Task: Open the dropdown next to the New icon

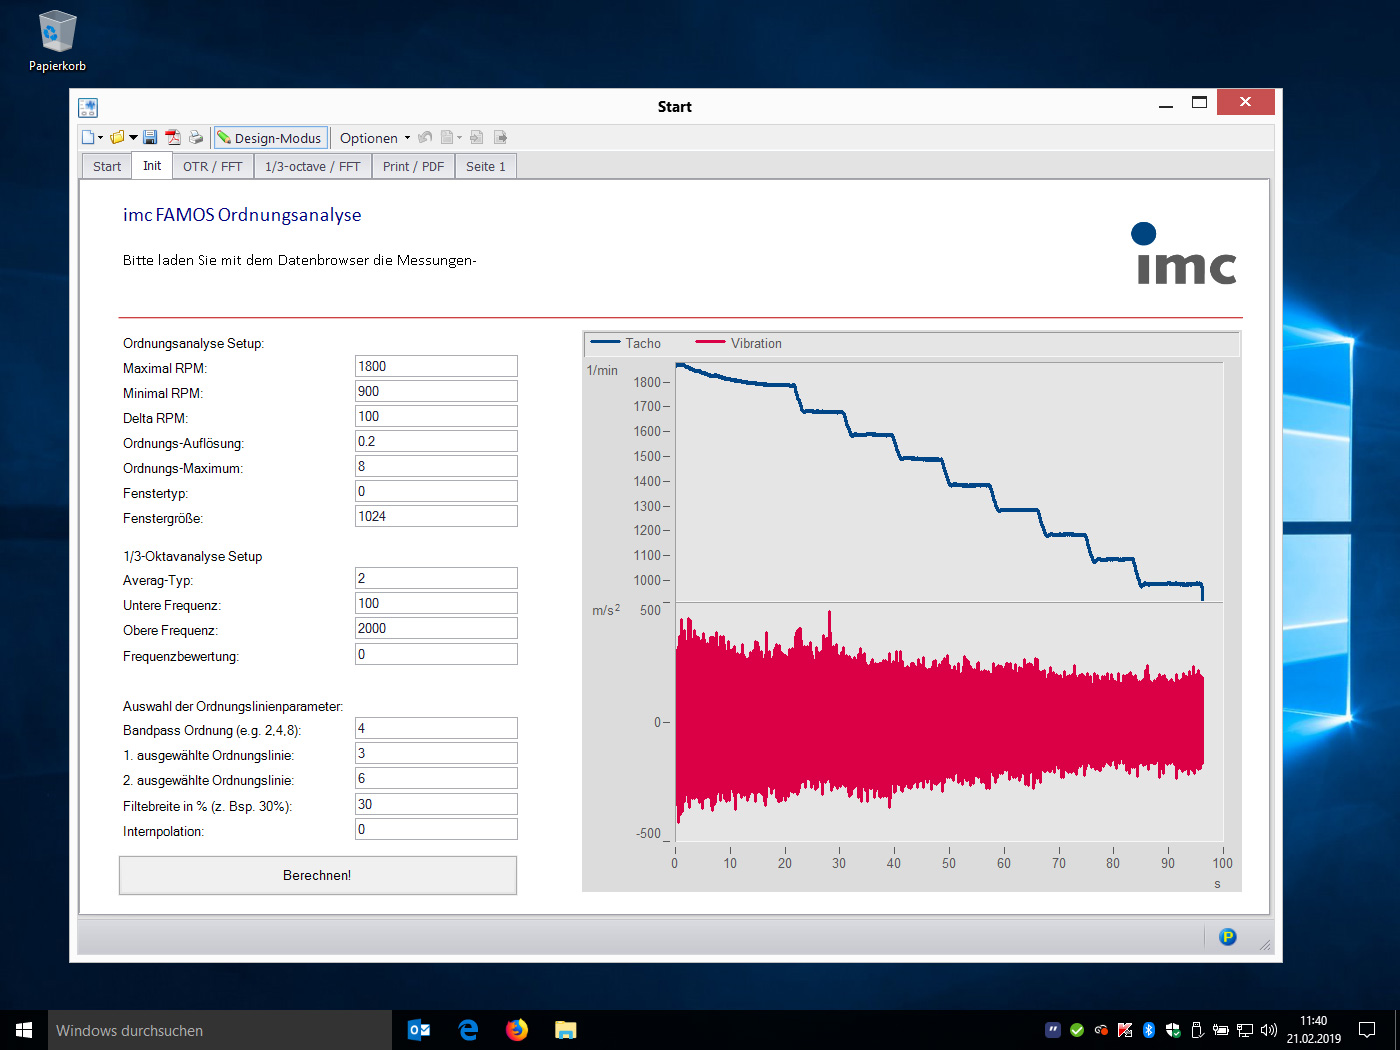Action: [99, 137]
